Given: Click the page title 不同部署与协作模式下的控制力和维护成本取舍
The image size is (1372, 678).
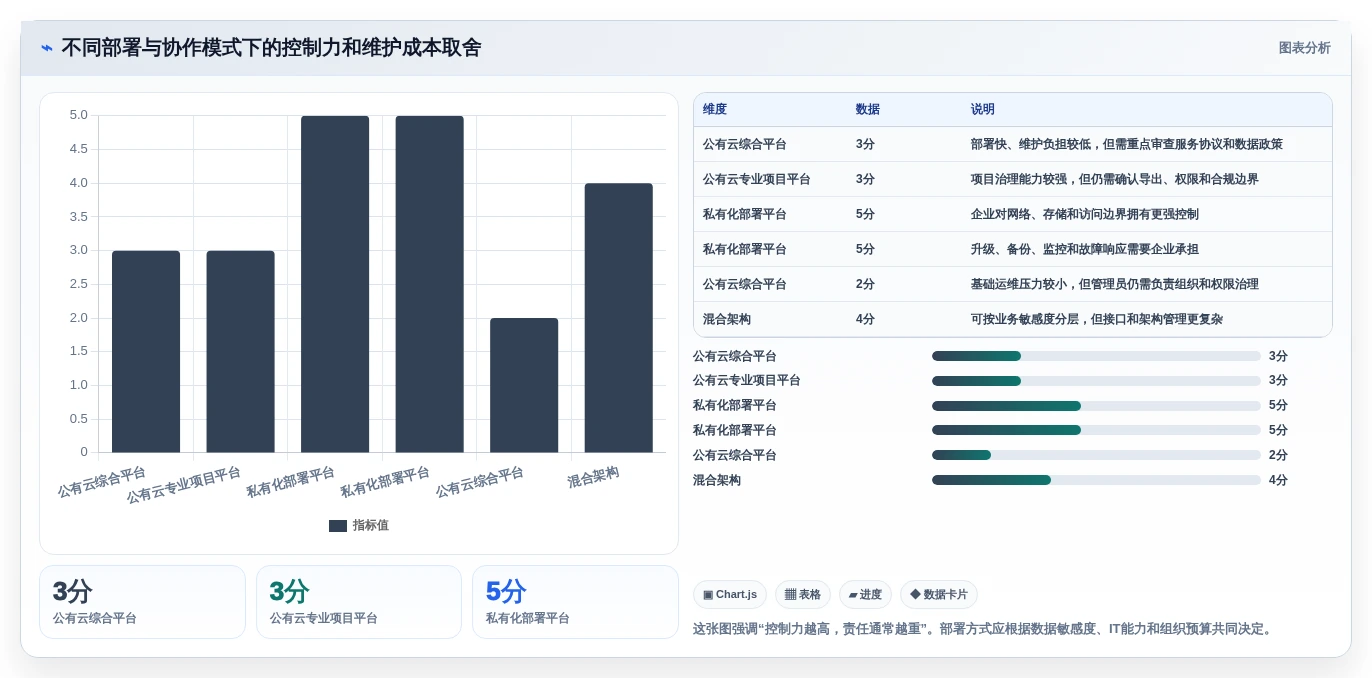Looking at the screenshot, I should coord(271,48).
